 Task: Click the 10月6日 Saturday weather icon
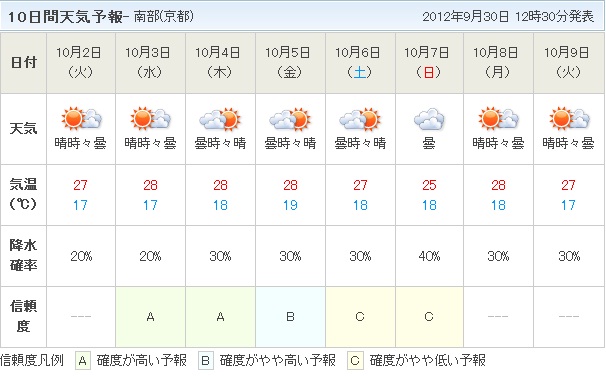point(360,118)
